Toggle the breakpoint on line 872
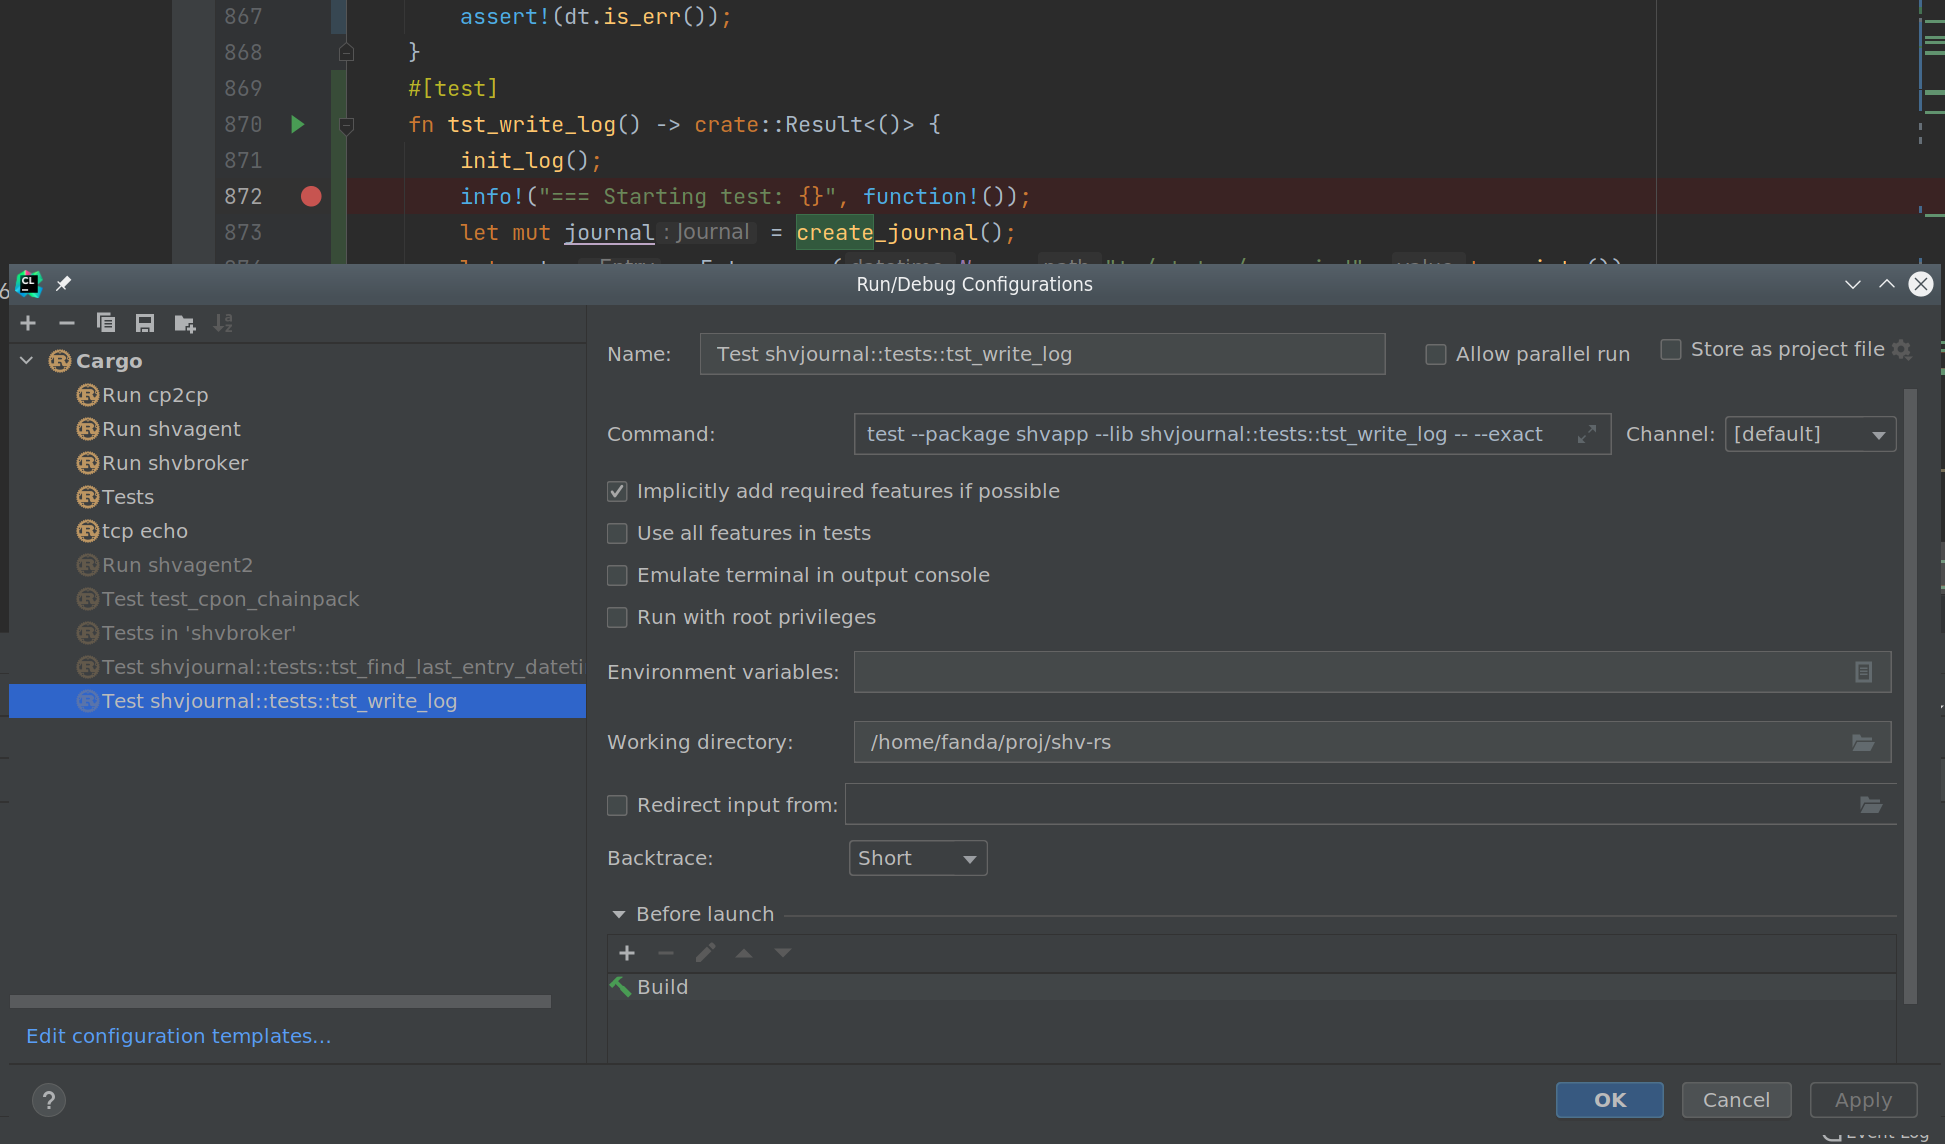 tap(311, 196)
